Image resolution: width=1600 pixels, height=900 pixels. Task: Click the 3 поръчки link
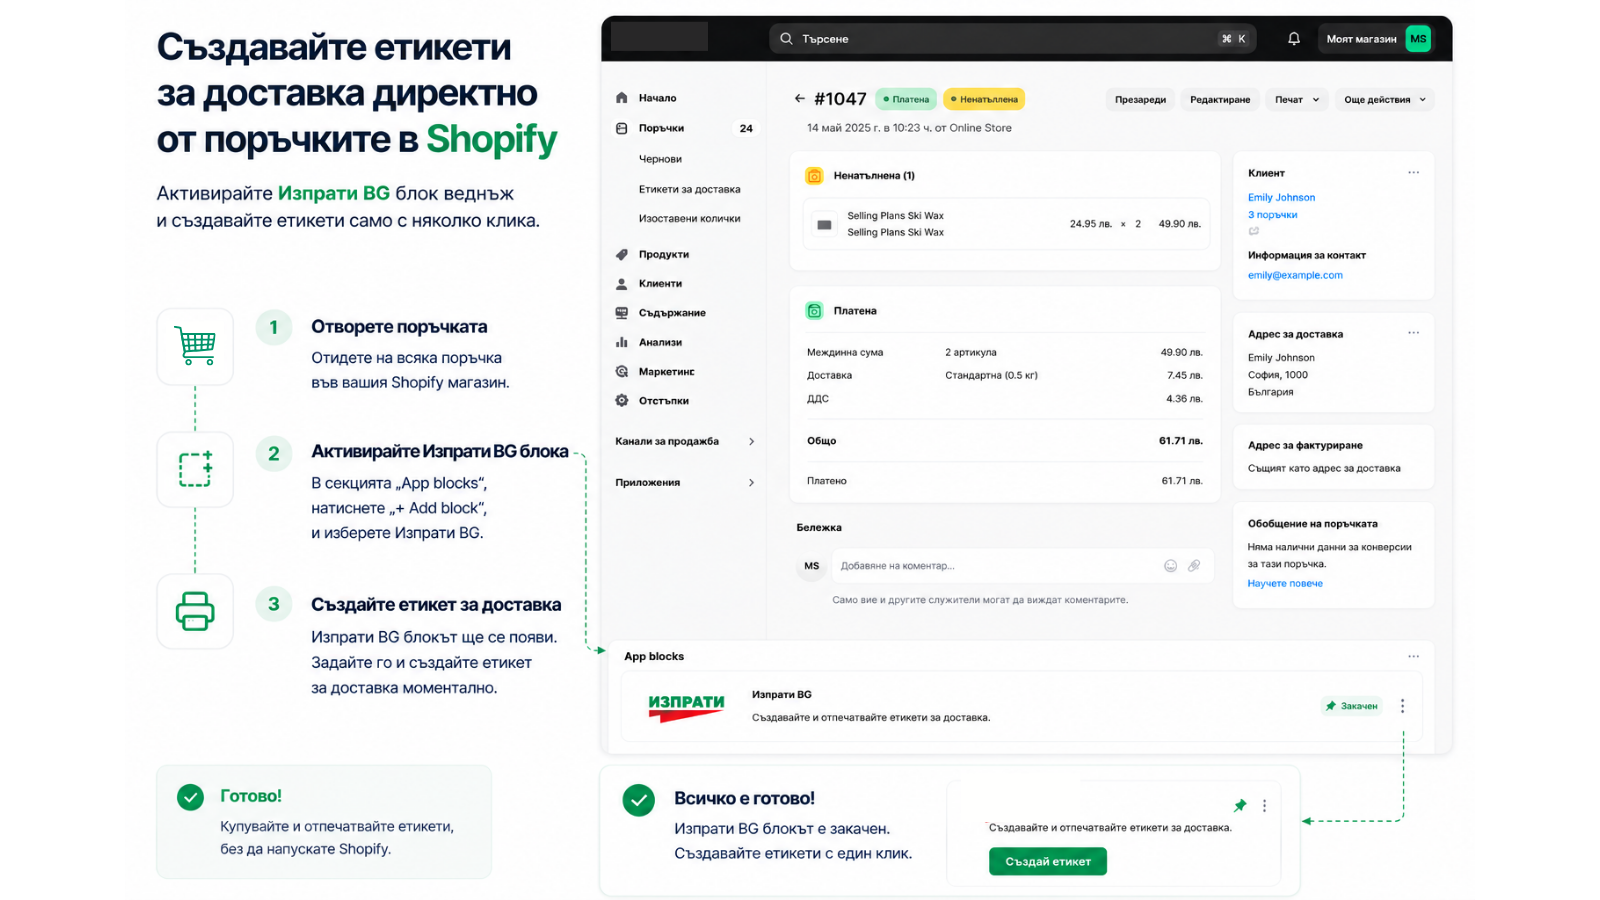tap(1272, 215)
